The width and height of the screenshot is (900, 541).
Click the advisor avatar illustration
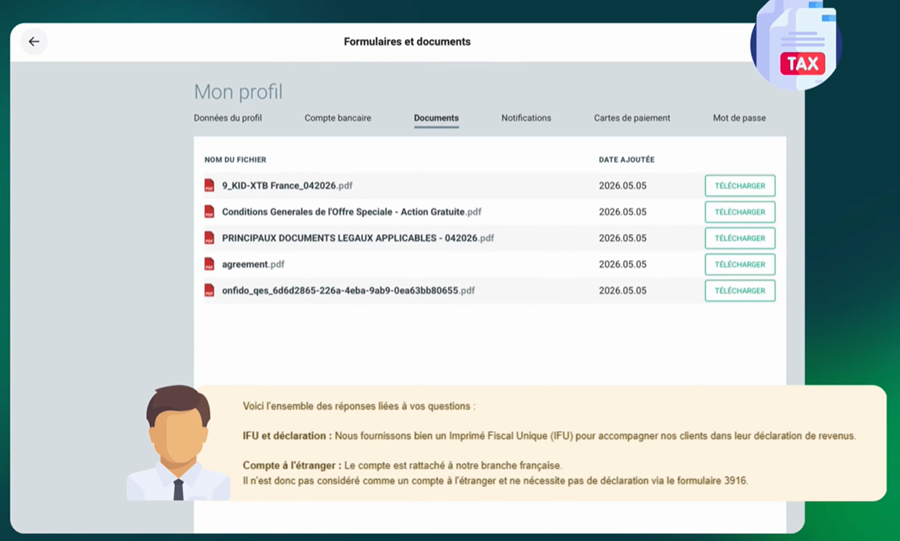click(179, 443)
